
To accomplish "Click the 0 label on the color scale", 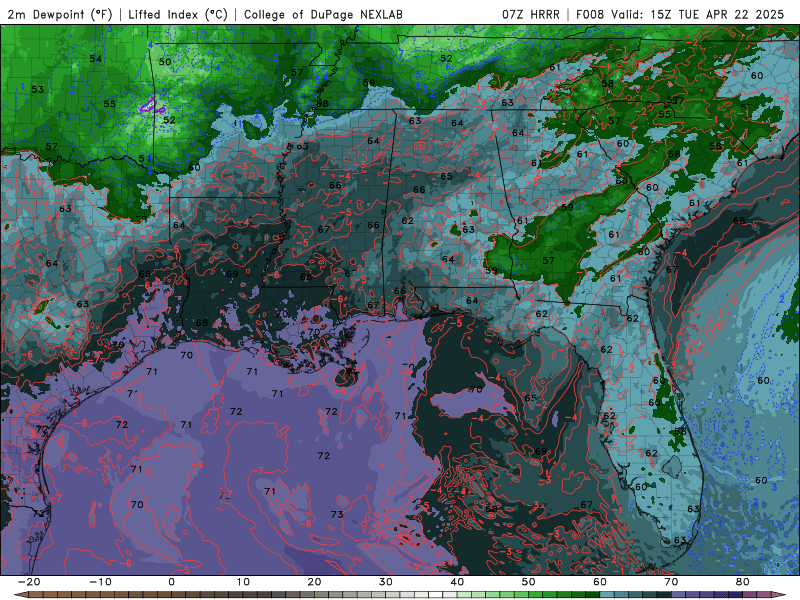I will [171, 582].
